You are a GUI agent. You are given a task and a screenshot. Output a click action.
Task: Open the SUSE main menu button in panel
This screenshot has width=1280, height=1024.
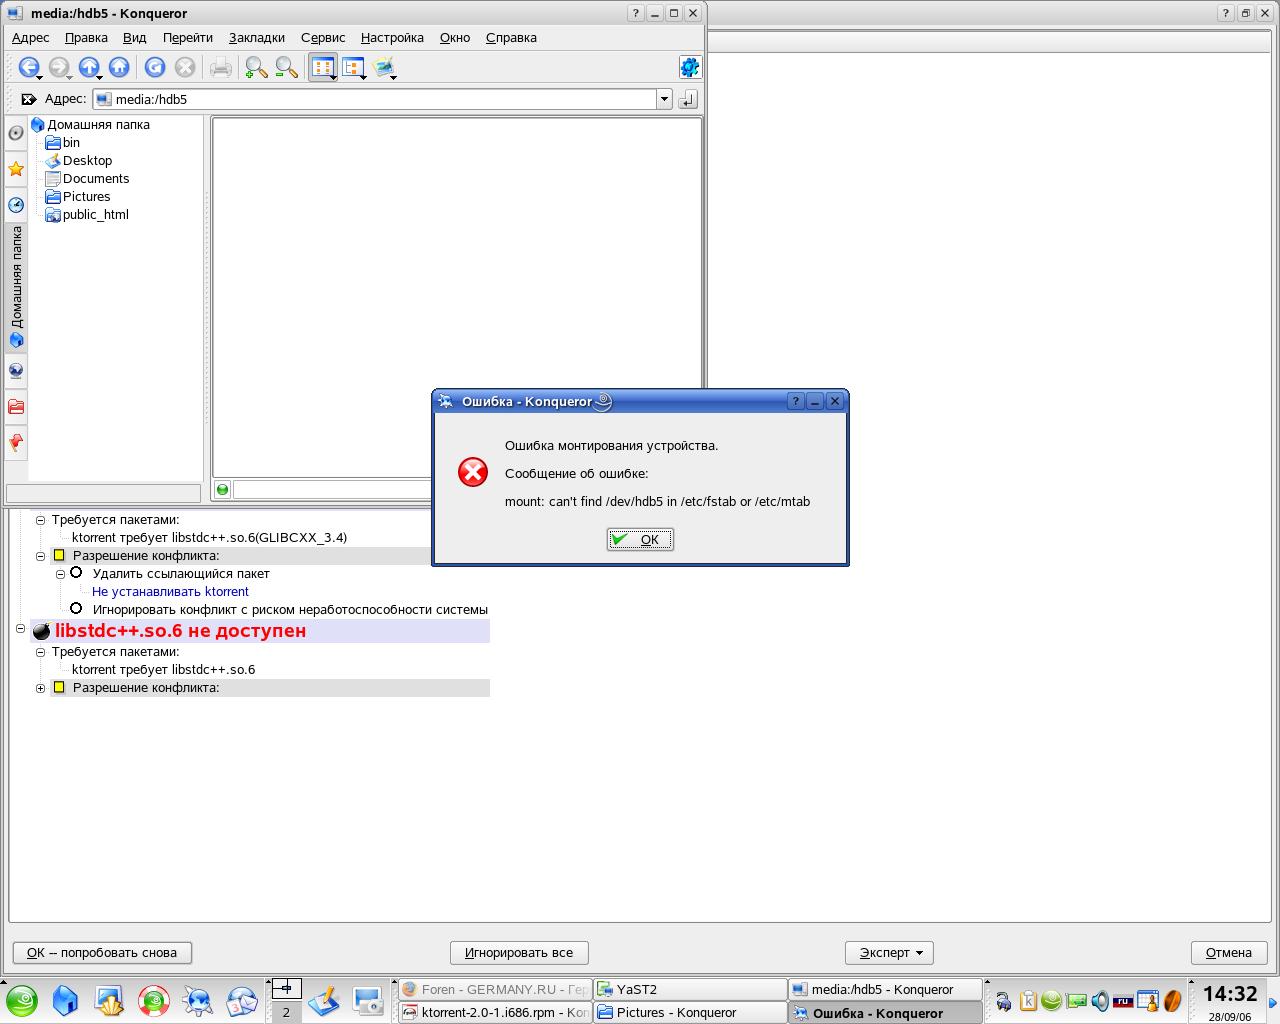click(x=22, y=1000)
